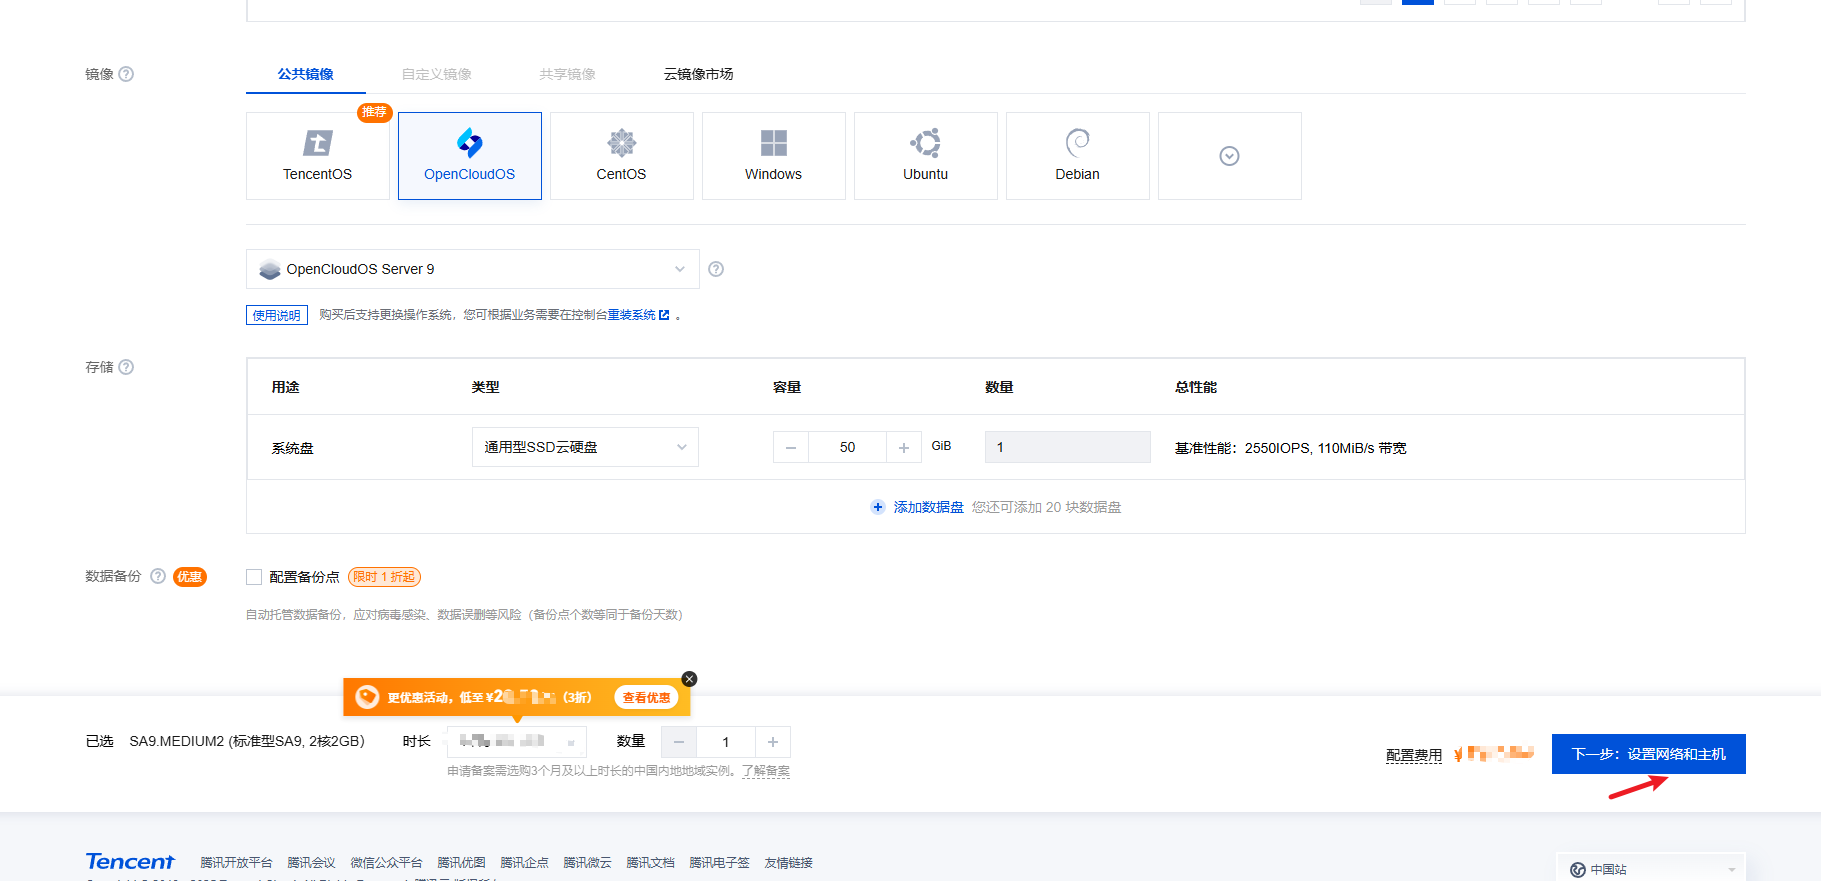Open OpenCloudOS Server 9 version dropdown
Image resolution: width=1821 pixels, height=881 pixels.
pyautogui.click(x=473, y=269)
